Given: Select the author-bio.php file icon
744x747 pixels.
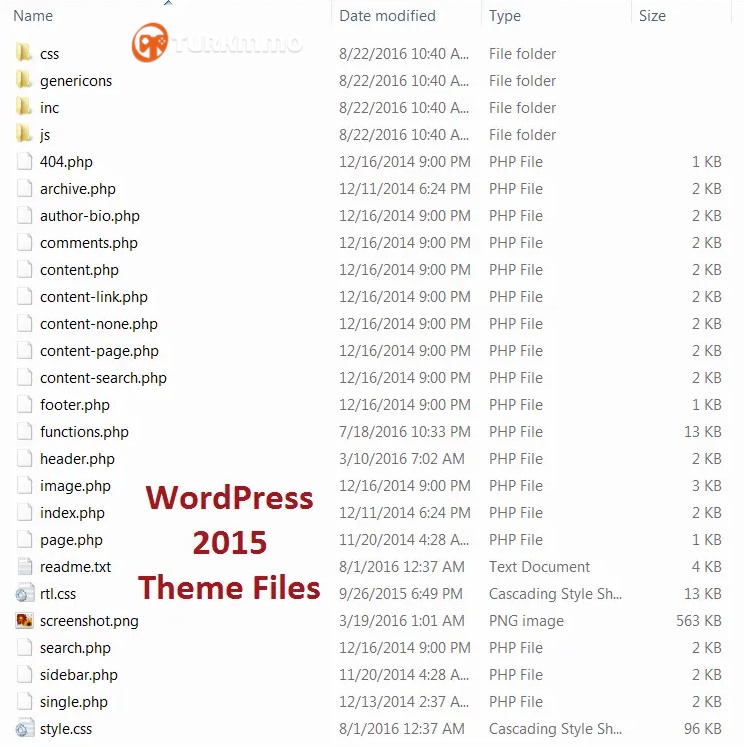Looking at the screenshot, I should (24, 215).
